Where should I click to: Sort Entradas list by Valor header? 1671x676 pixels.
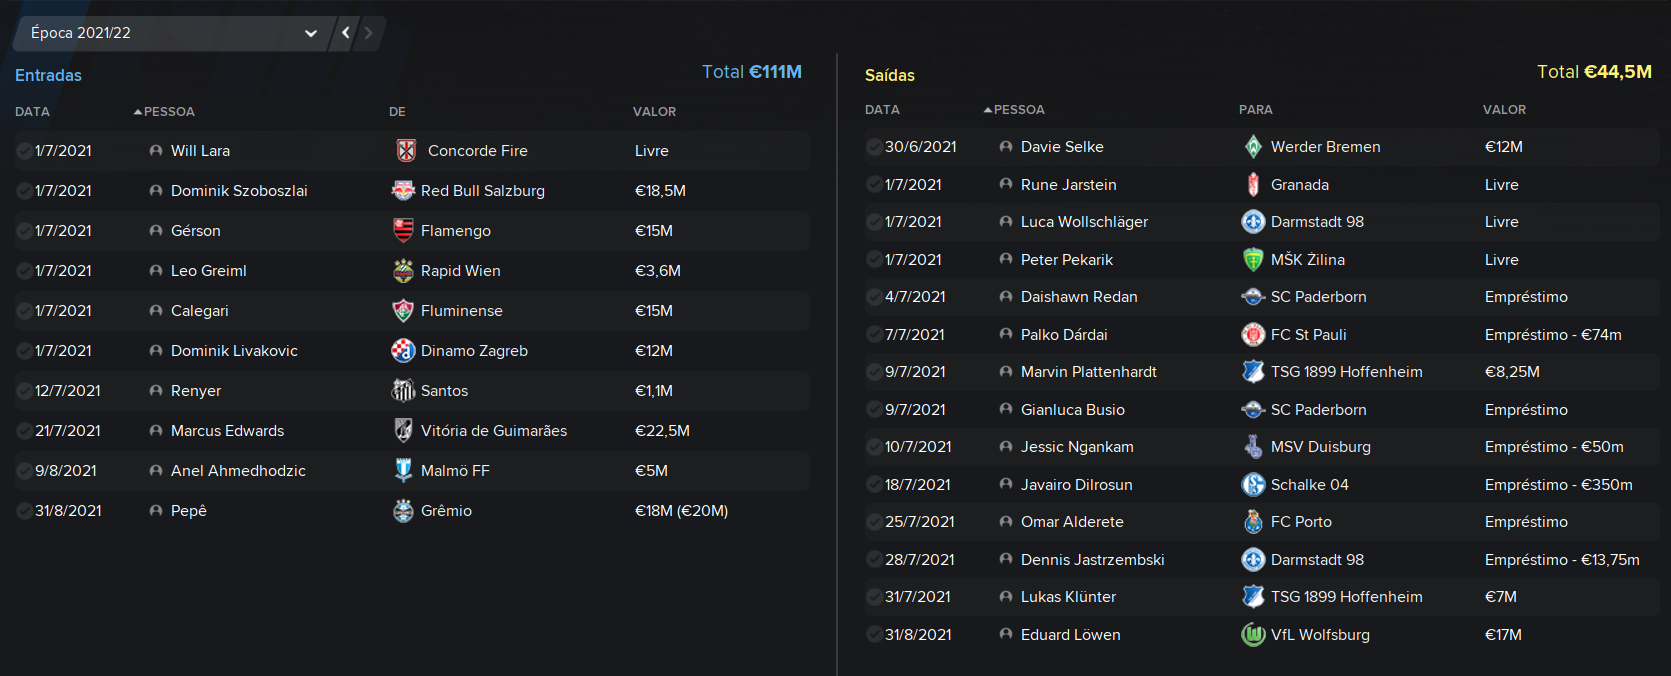tap(654, 111)
